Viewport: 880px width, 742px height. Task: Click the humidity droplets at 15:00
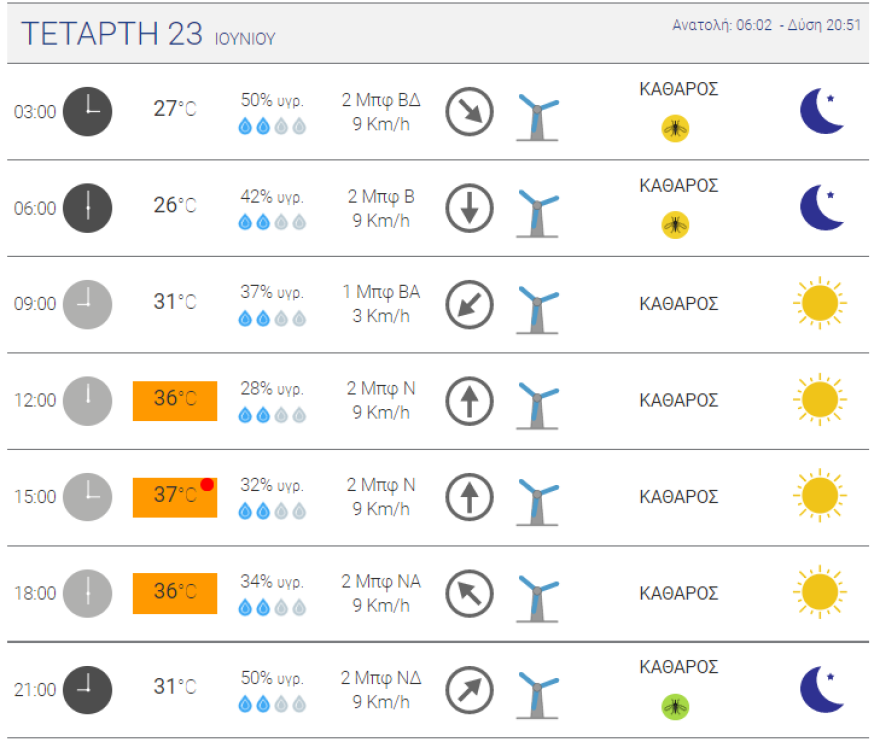[x=272, y=512]
